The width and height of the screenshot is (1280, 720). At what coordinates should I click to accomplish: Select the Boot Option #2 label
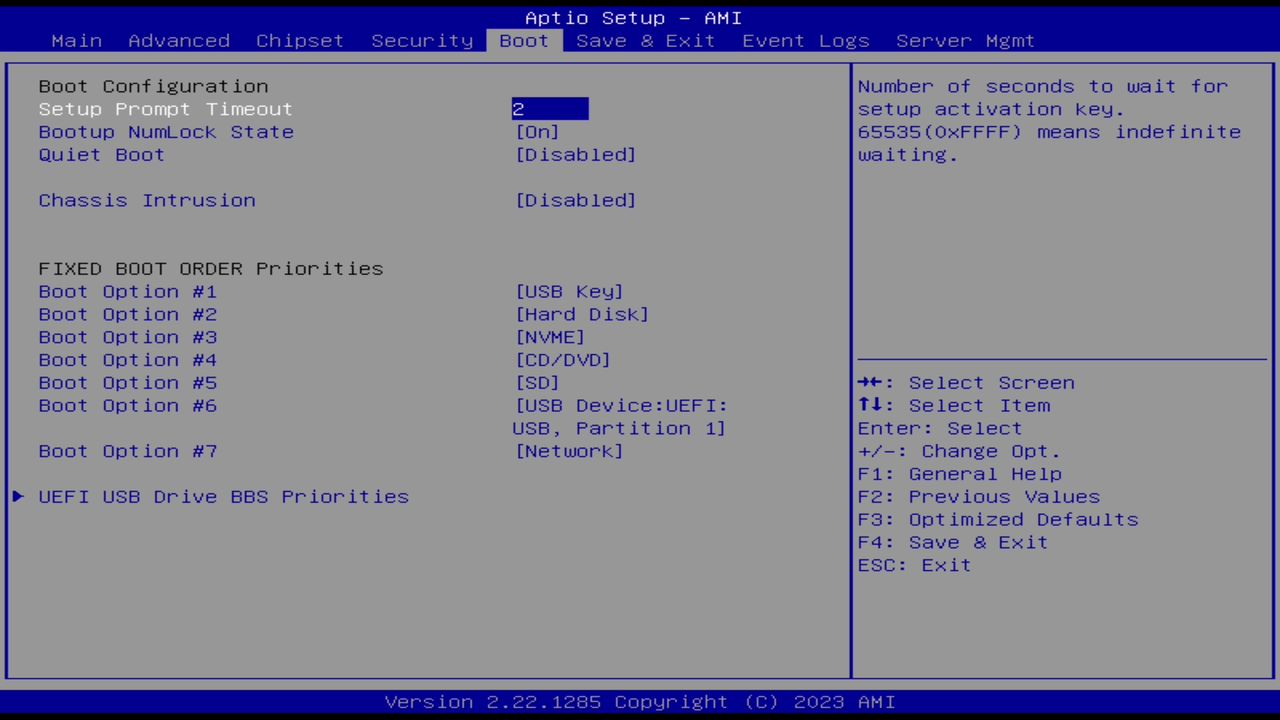(x=128, y=314)
